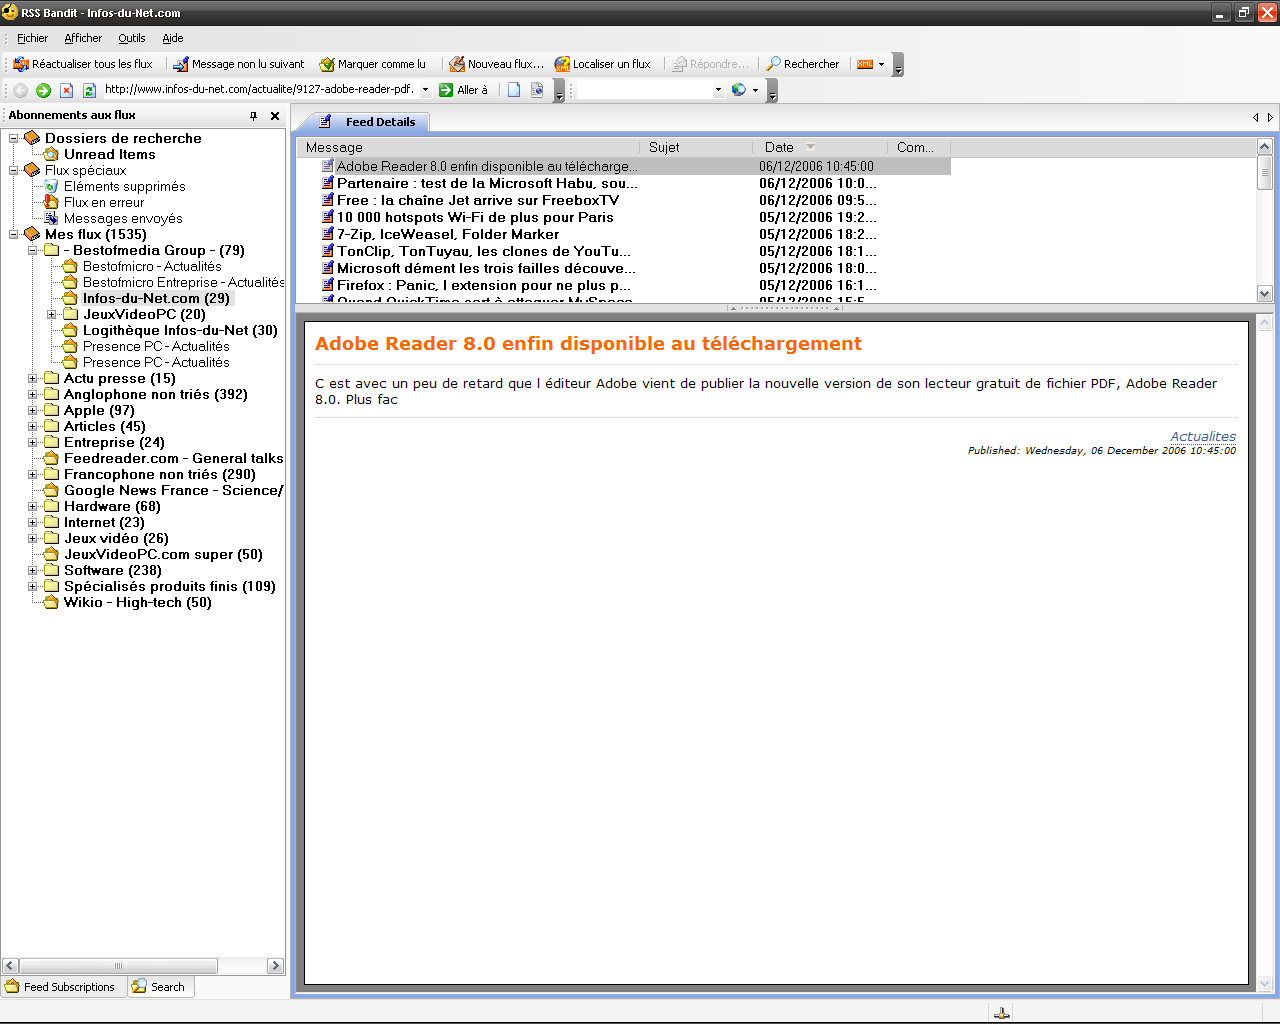Click the web search globe icon
This screenshot has height=1024, width=1280.
click(739, 90)
